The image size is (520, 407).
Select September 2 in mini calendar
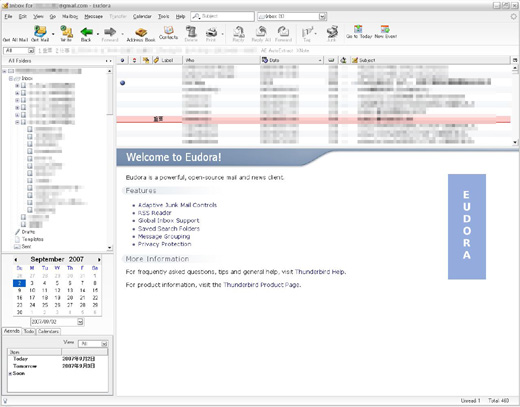[x=19, y=283]
